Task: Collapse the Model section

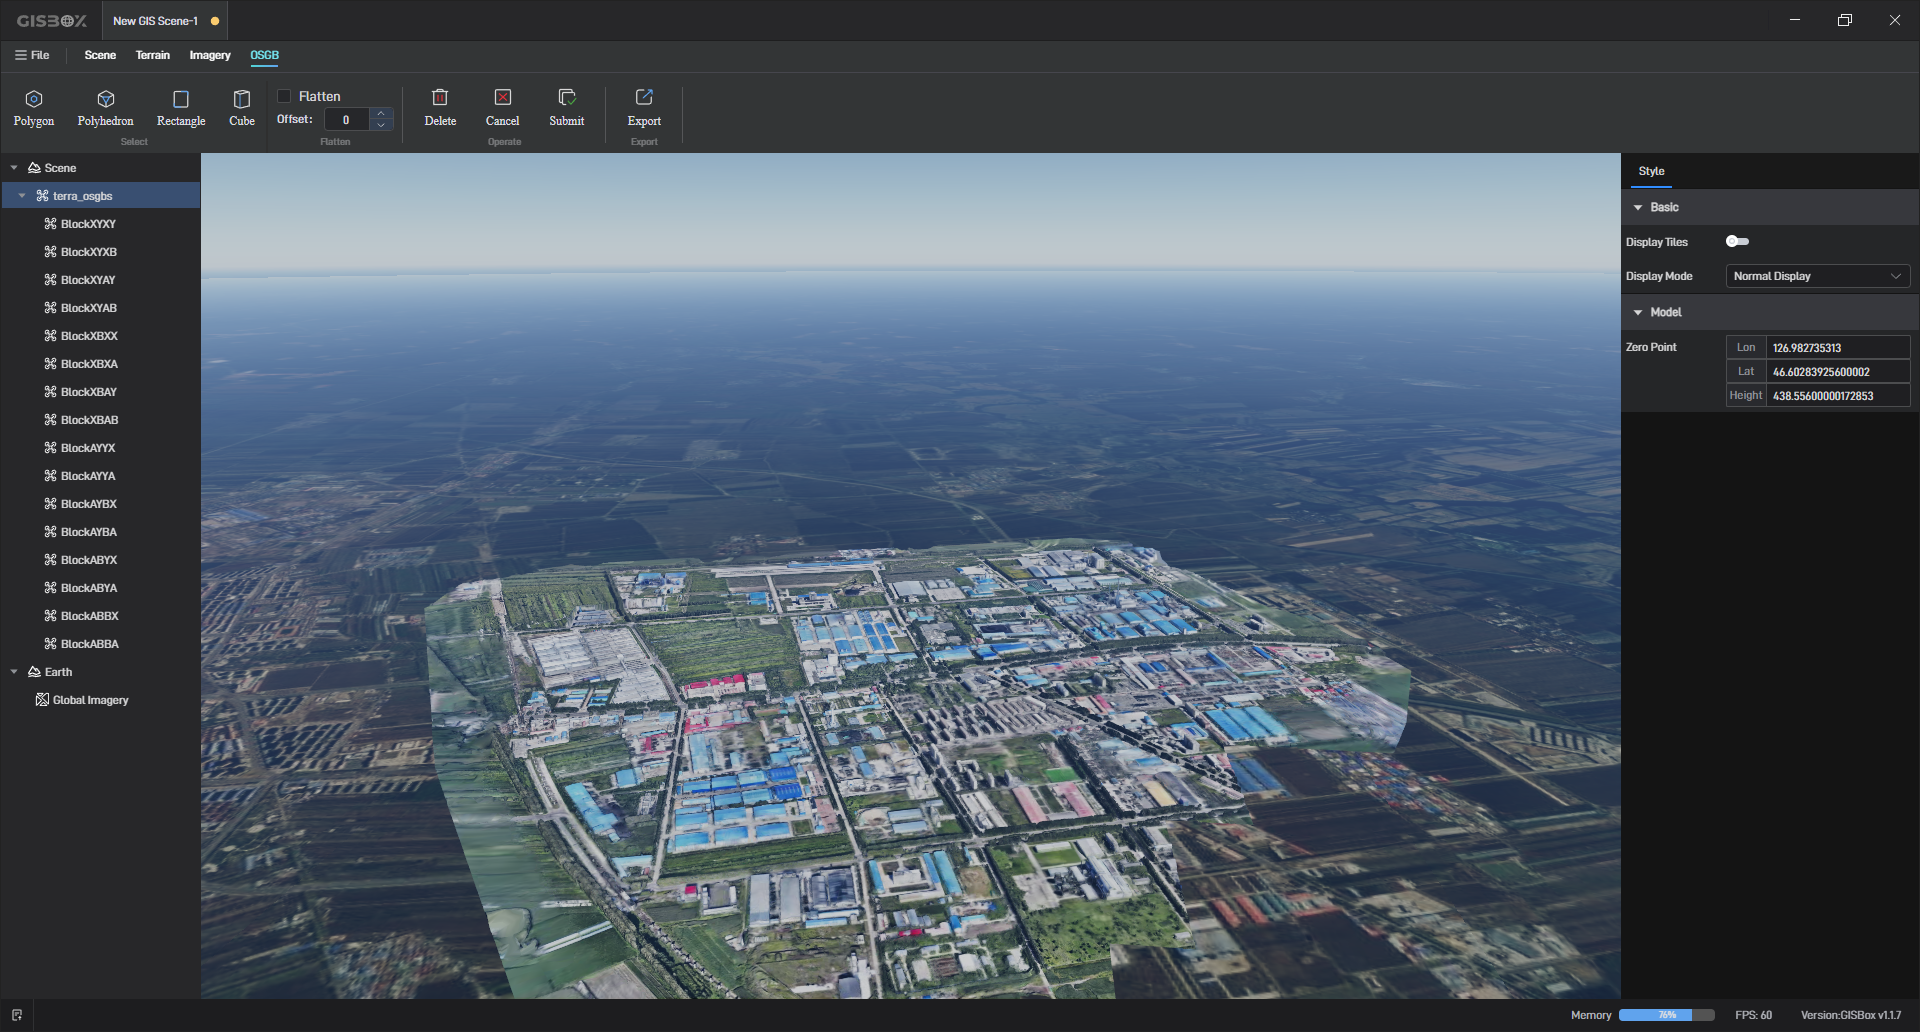Action: point(1638,312)
